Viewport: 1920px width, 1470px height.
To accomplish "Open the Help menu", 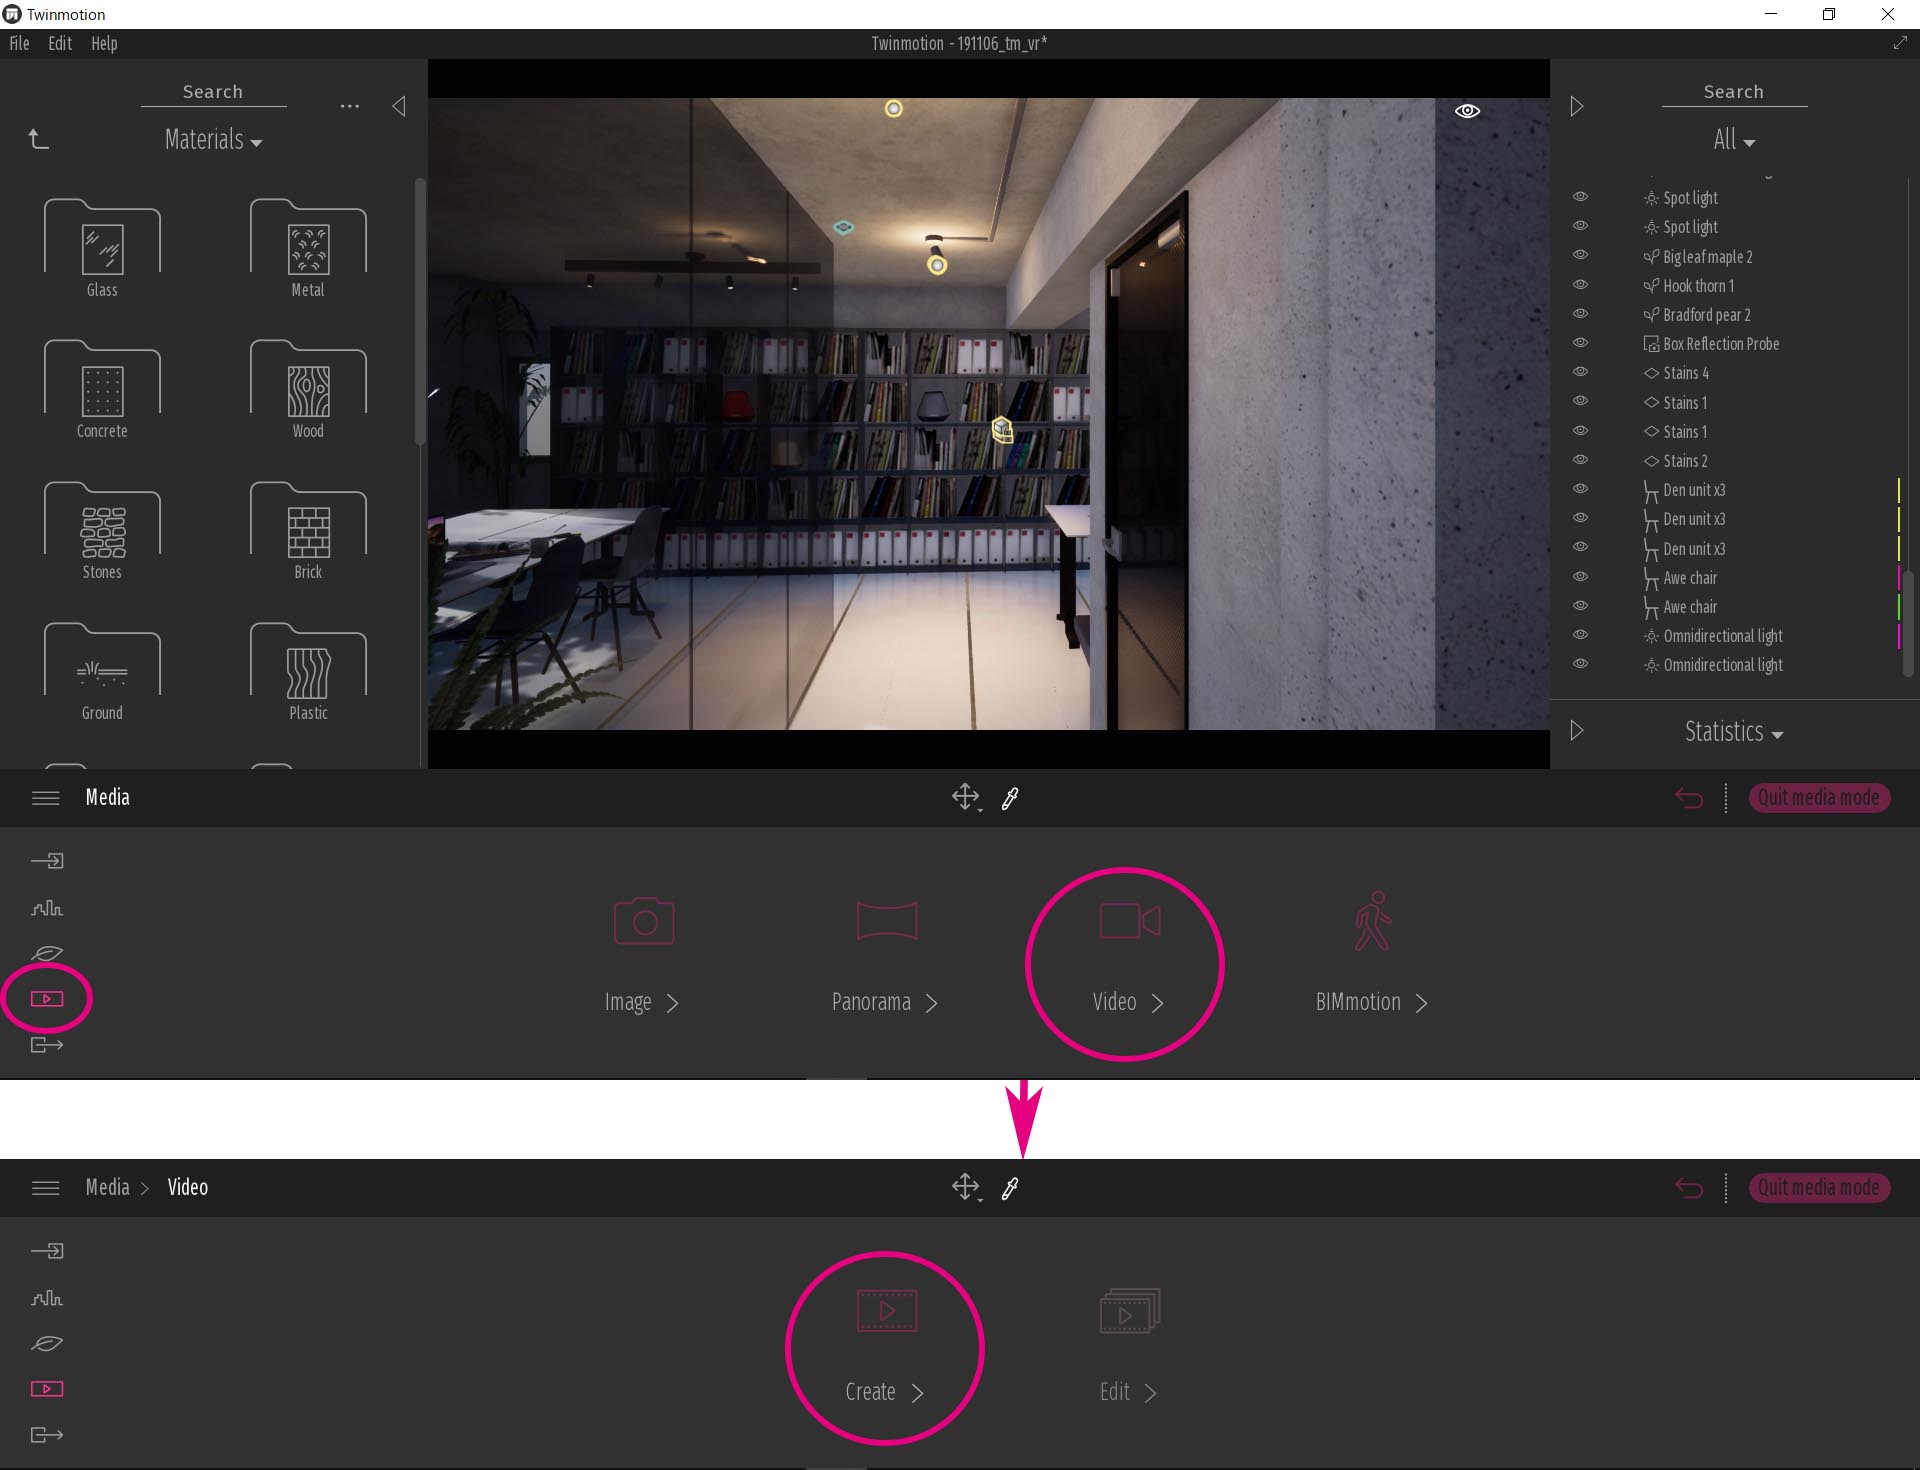I will (104, 43).
